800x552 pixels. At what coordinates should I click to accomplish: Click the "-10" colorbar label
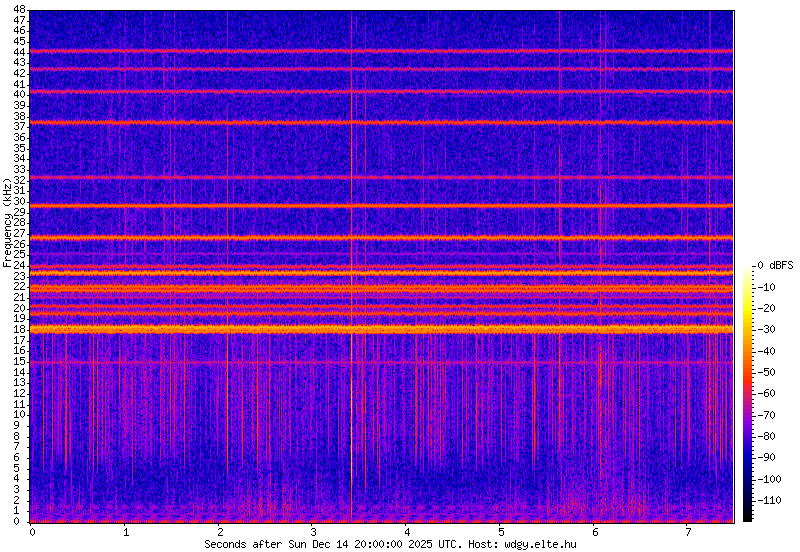(x=765, y=287)
